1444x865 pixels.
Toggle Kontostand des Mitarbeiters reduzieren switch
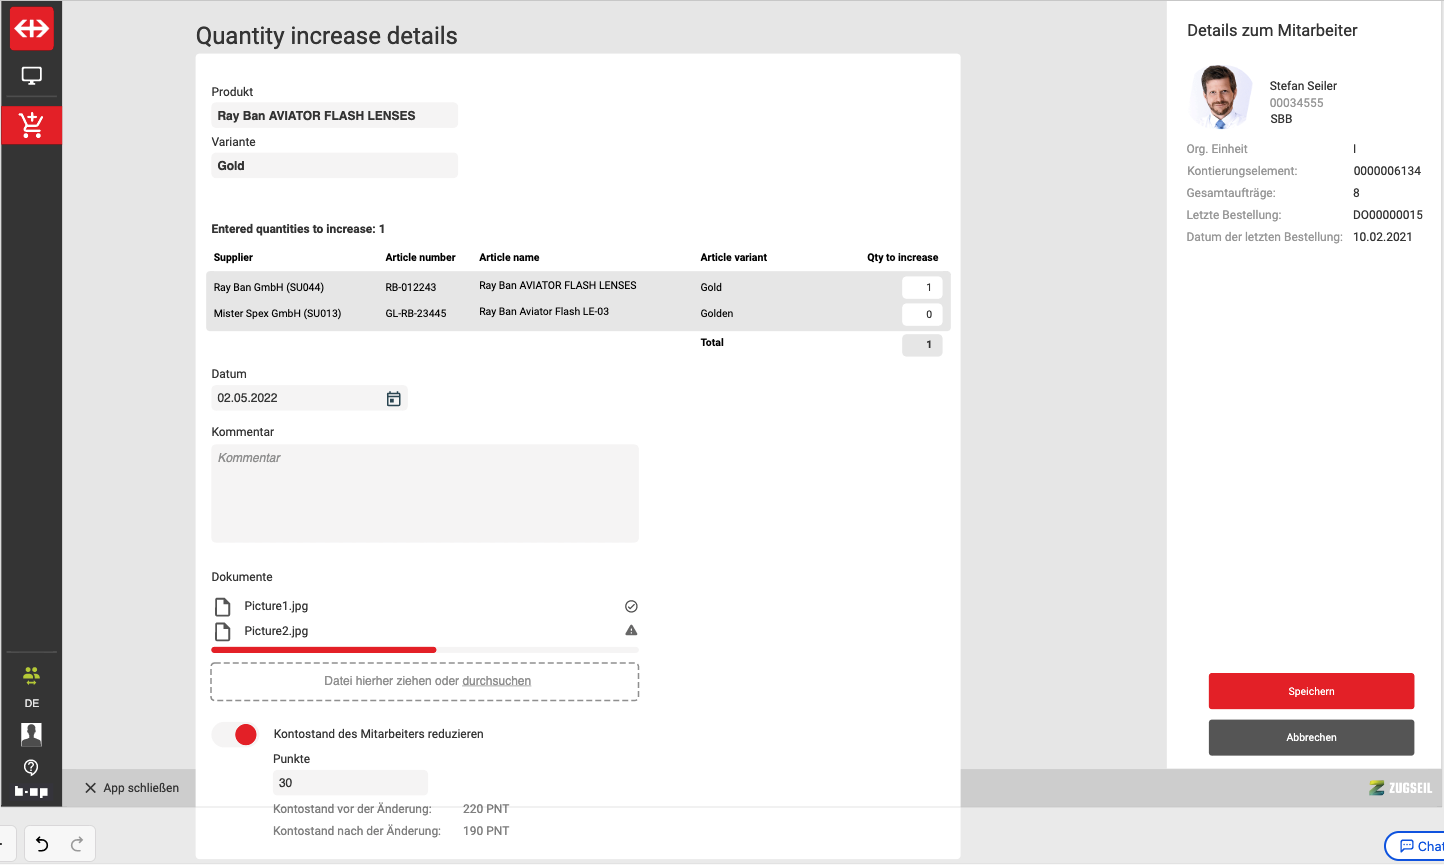(235, 734)
